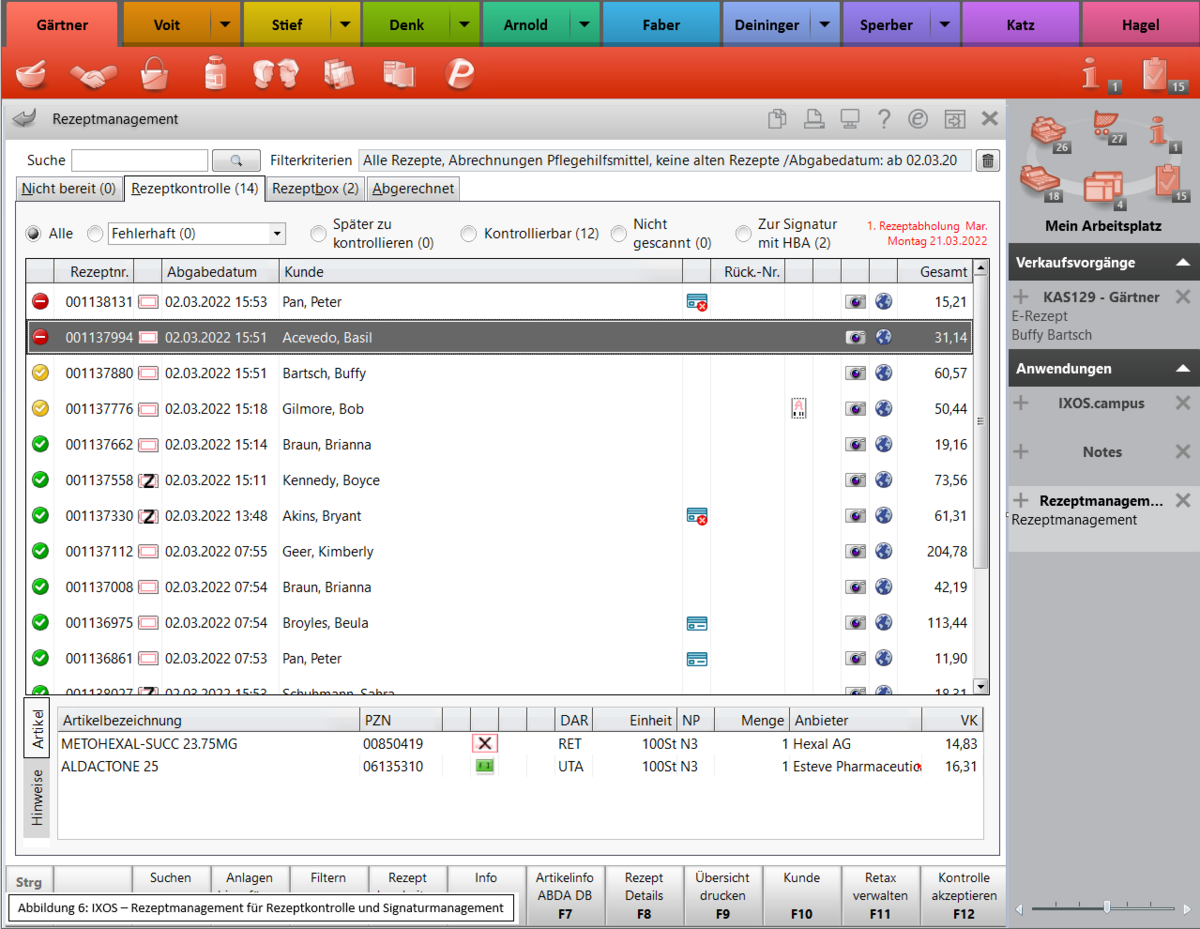The image size is (1200, 929).
Task: Select the Alle radio button
Action: click(35, 233)
